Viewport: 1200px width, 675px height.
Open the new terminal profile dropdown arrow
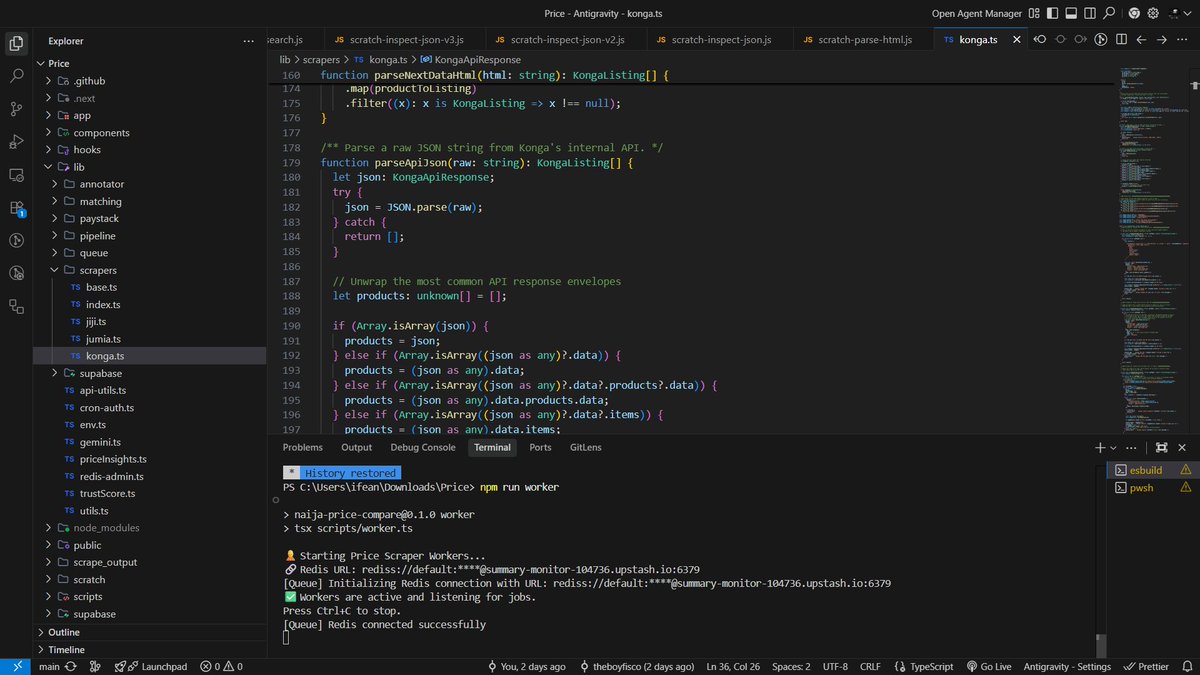point(1113,448)
